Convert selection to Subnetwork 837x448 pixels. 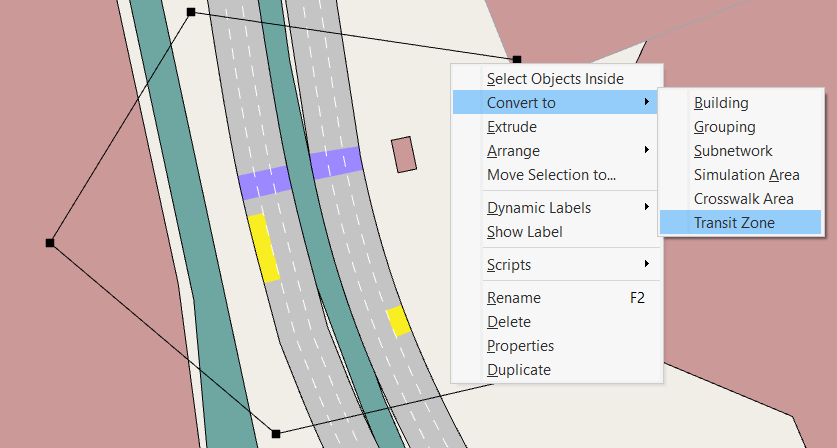[732, 151]
